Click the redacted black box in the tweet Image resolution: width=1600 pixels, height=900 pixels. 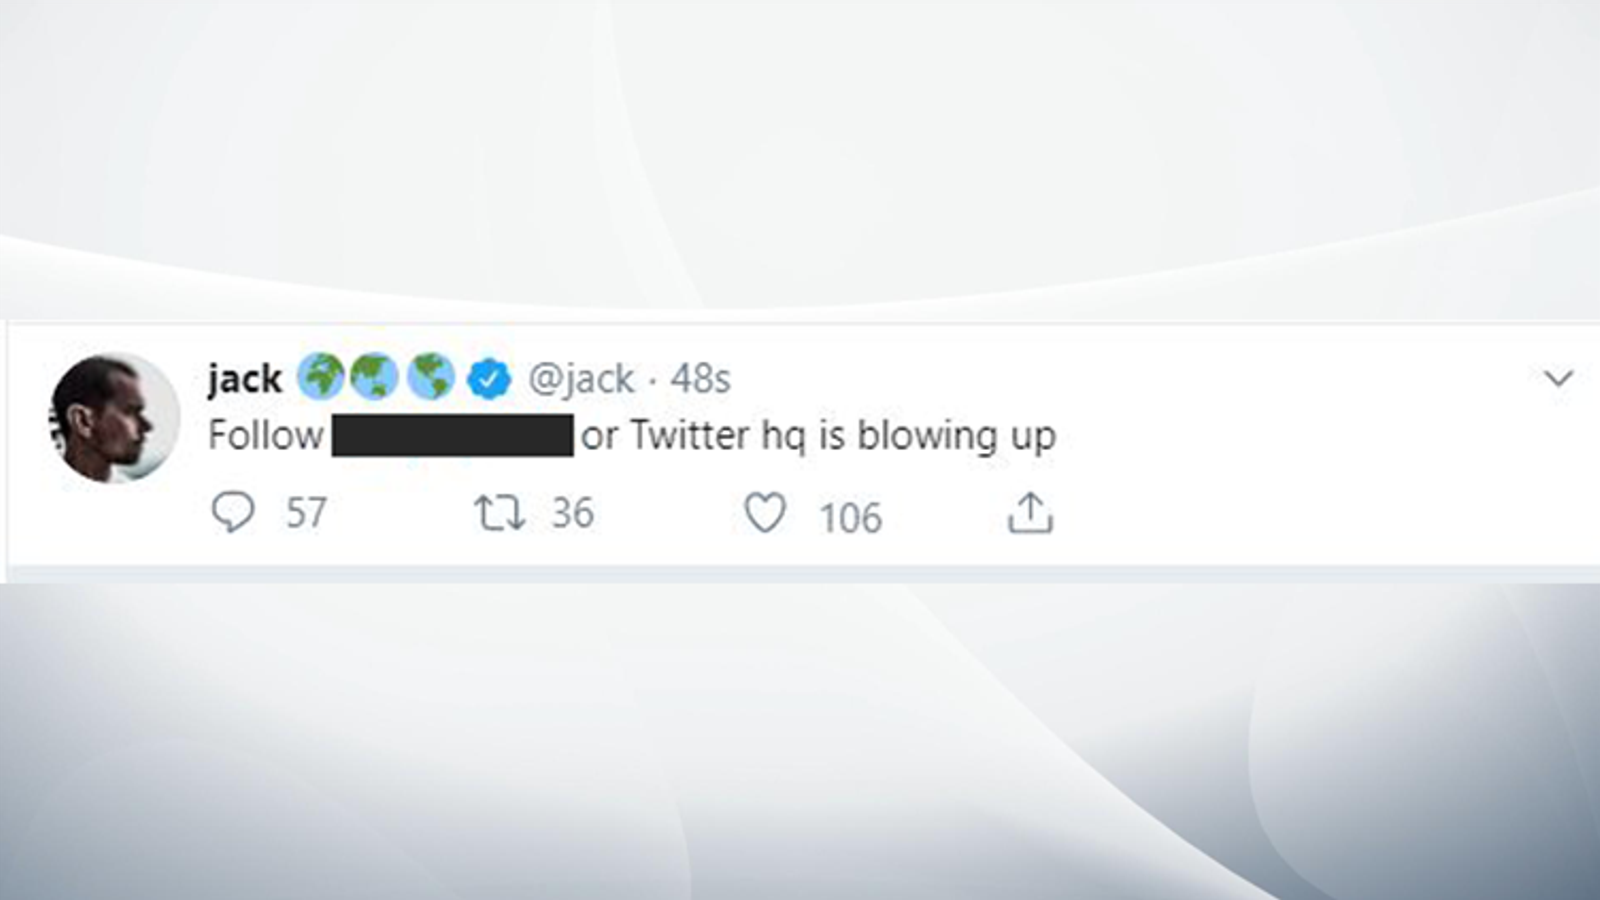[452, 434]
